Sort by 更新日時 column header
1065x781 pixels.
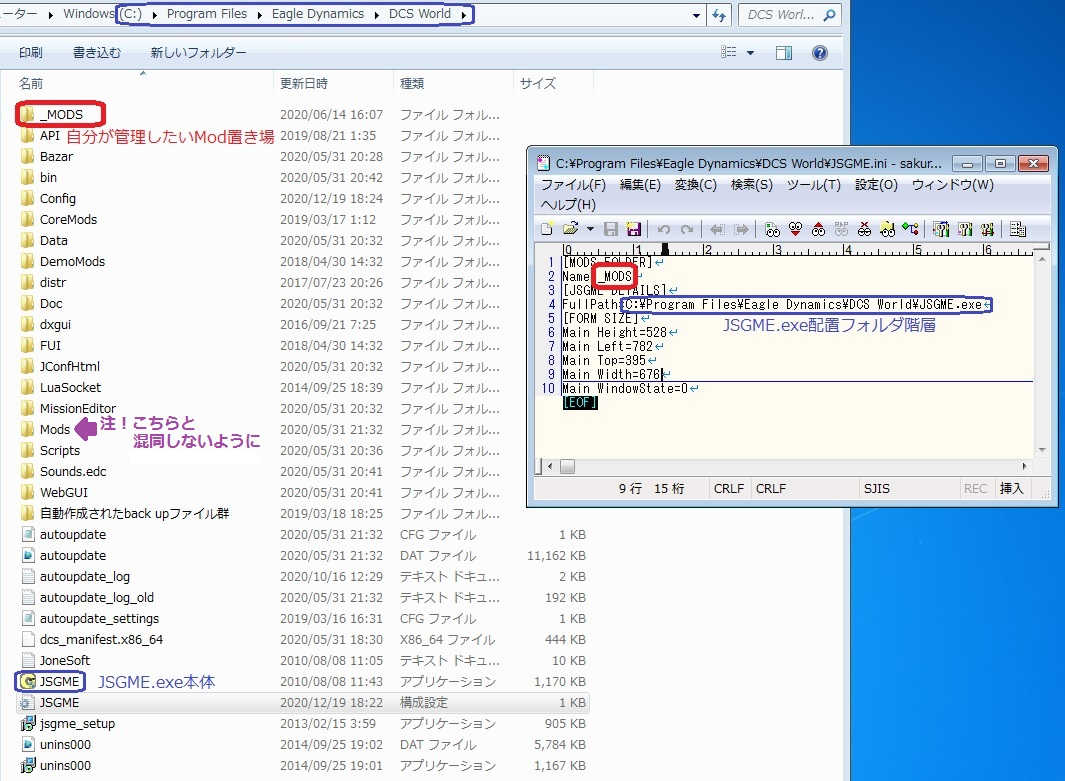[x=304, y=83]
